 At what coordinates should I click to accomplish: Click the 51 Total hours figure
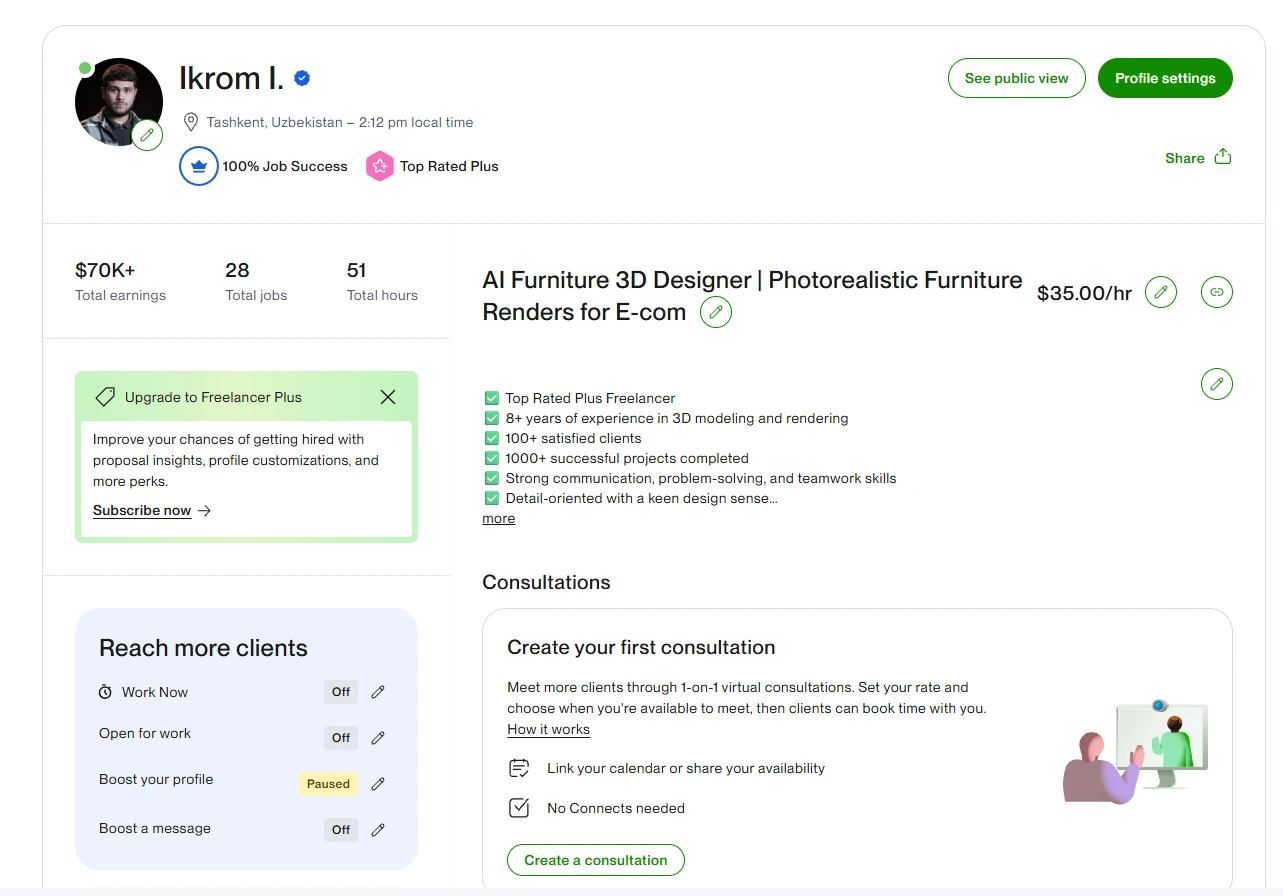coord(356,270)
